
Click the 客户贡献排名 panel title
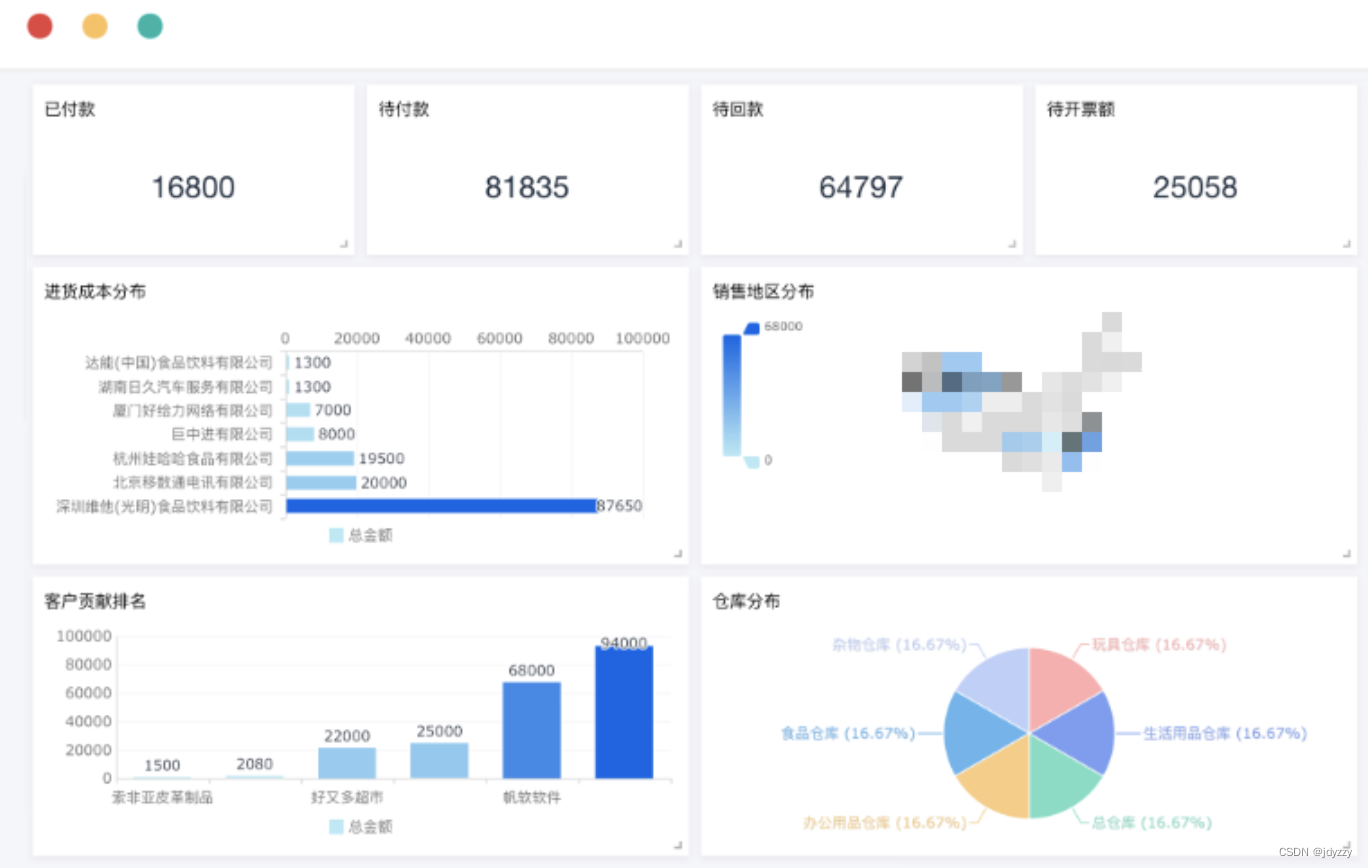(95, 602)
